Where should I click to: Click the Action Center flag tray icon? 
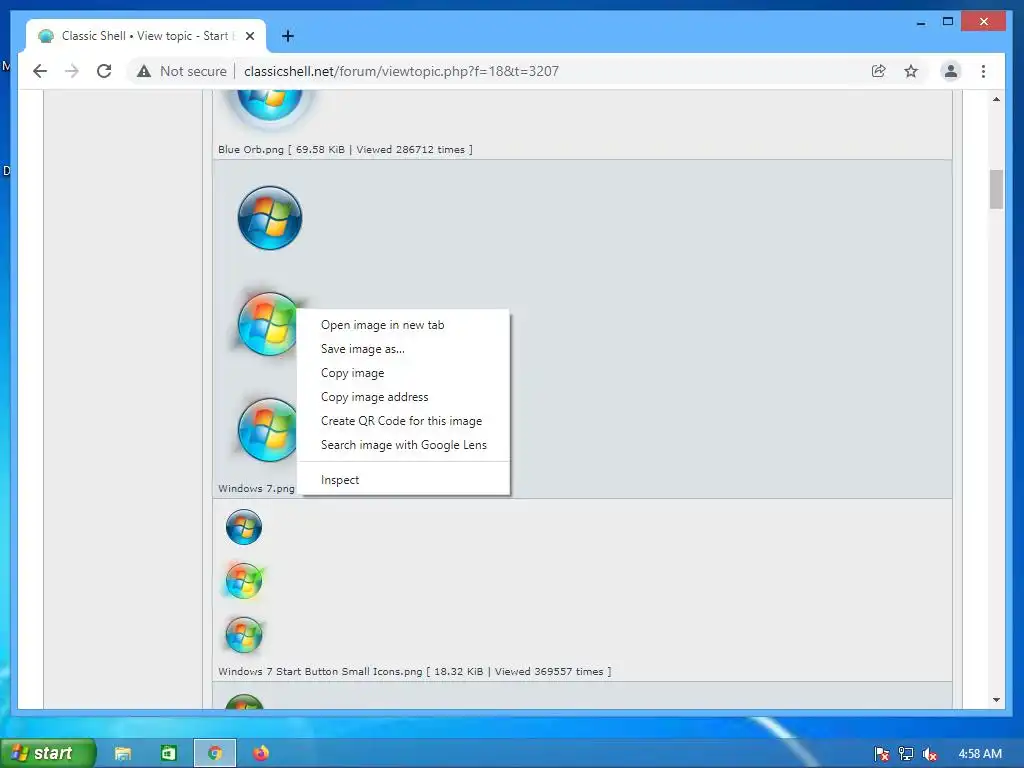(x=881, y=754)
